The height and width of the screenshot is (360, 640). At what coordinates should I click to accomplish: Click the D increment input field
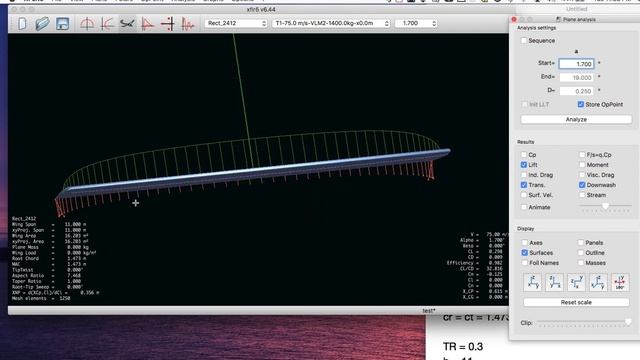576,91
